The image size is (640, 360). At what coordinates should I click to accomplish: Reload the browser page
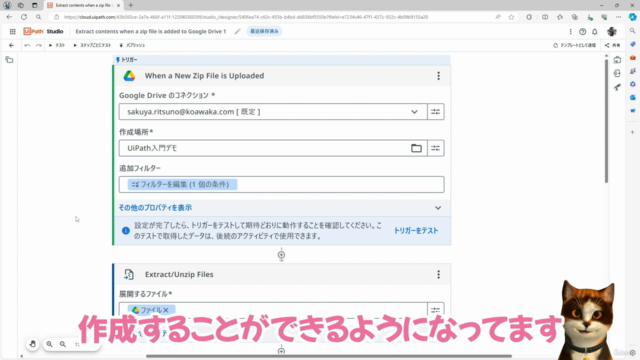pyautogui.click(x=24, y=17)
